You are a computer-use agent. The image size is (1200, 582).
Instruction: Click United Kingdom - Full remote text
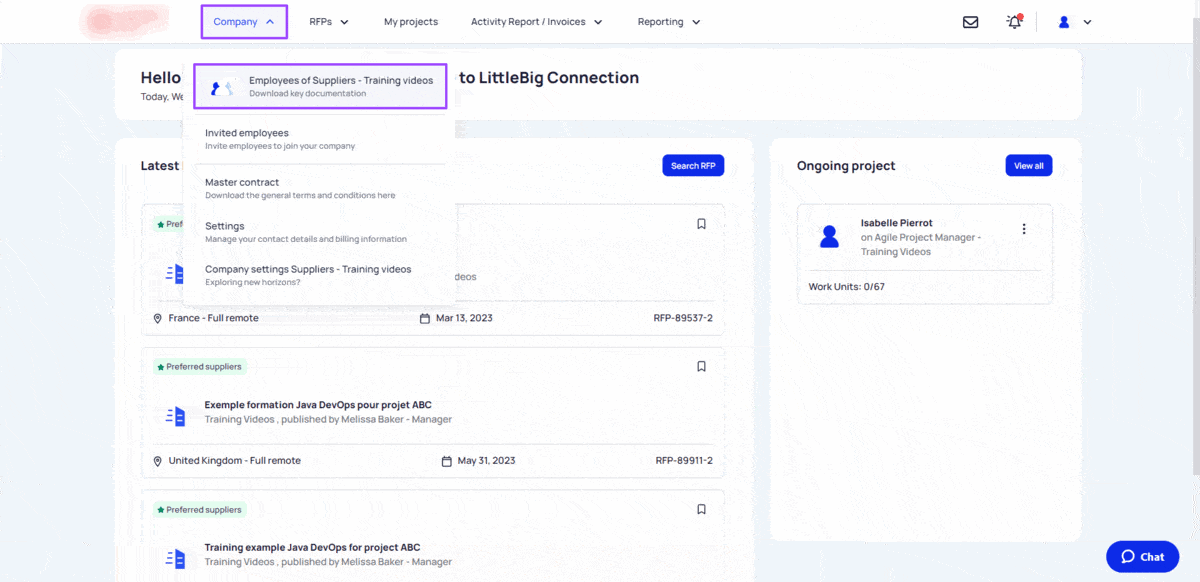(234, 461)
